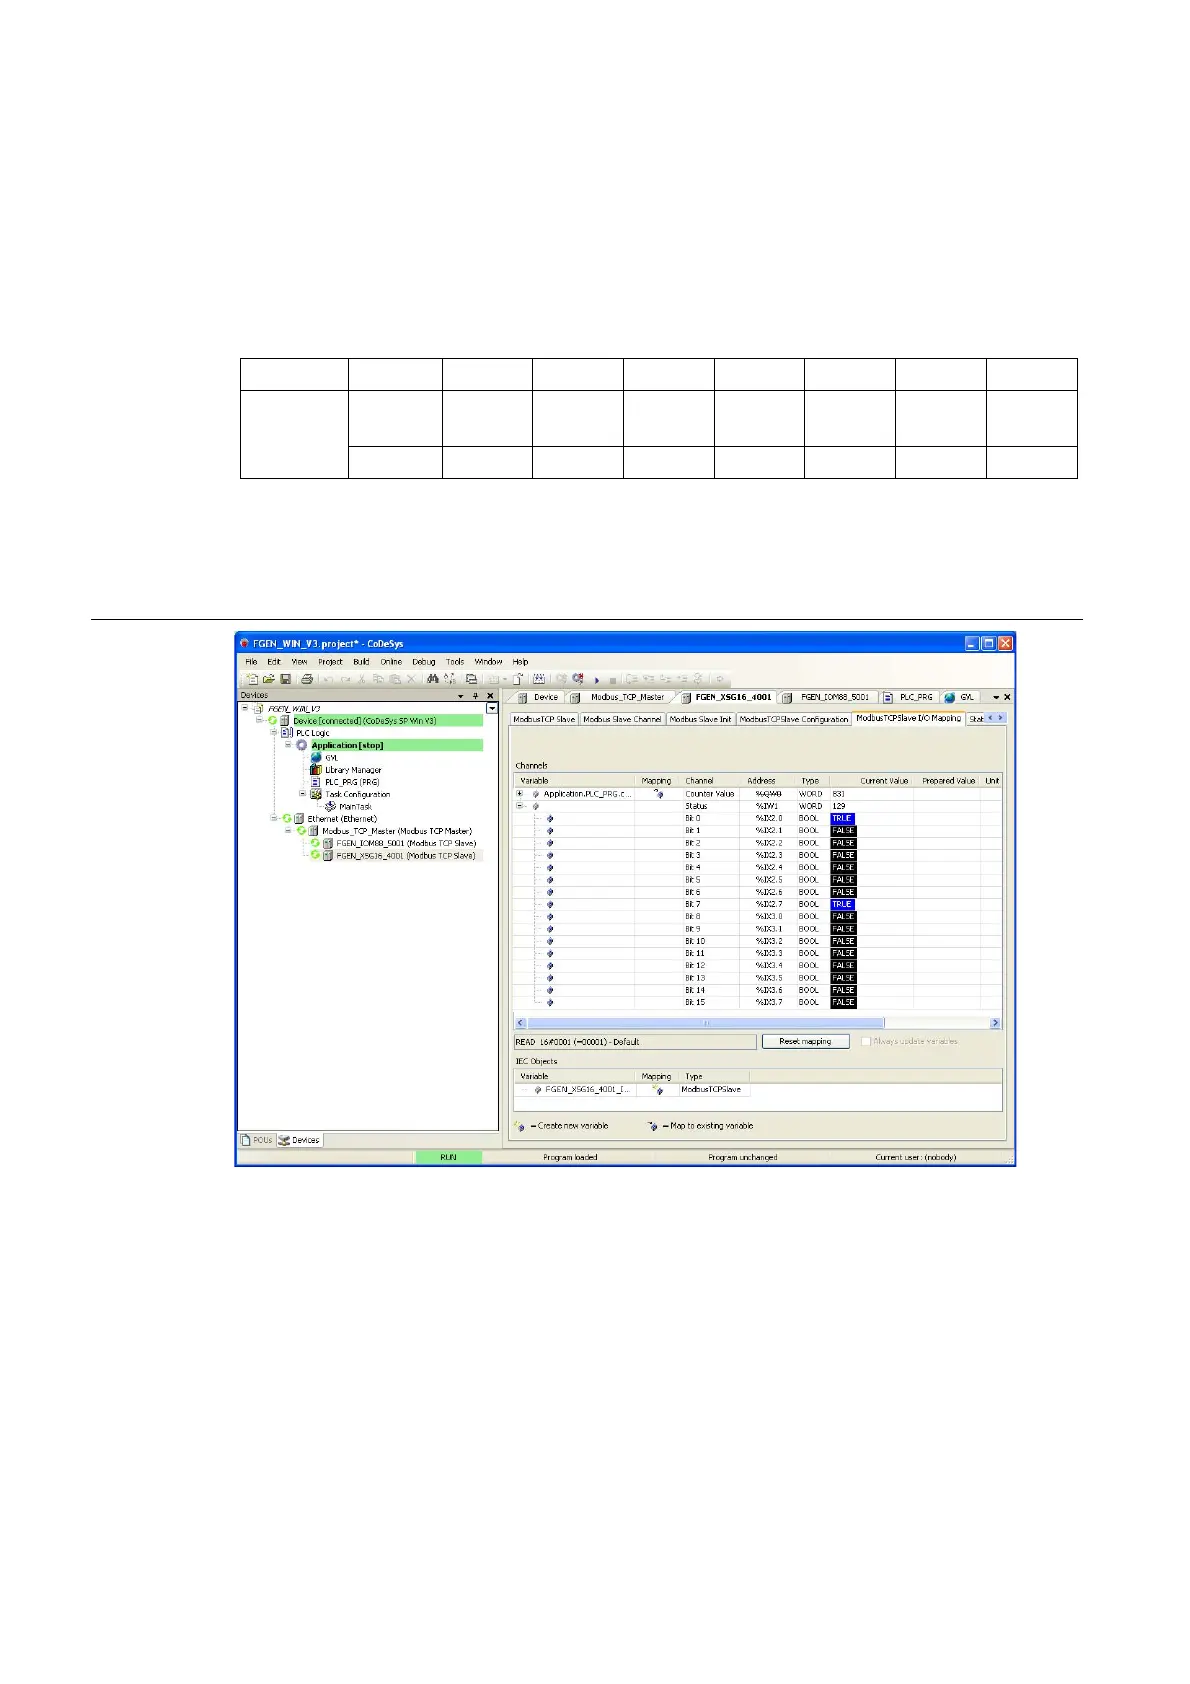The image size is (1190, 1684).
Task: Switch to the Modbus_TCP_Master editor tab
Action: click(x=627, y=697)
